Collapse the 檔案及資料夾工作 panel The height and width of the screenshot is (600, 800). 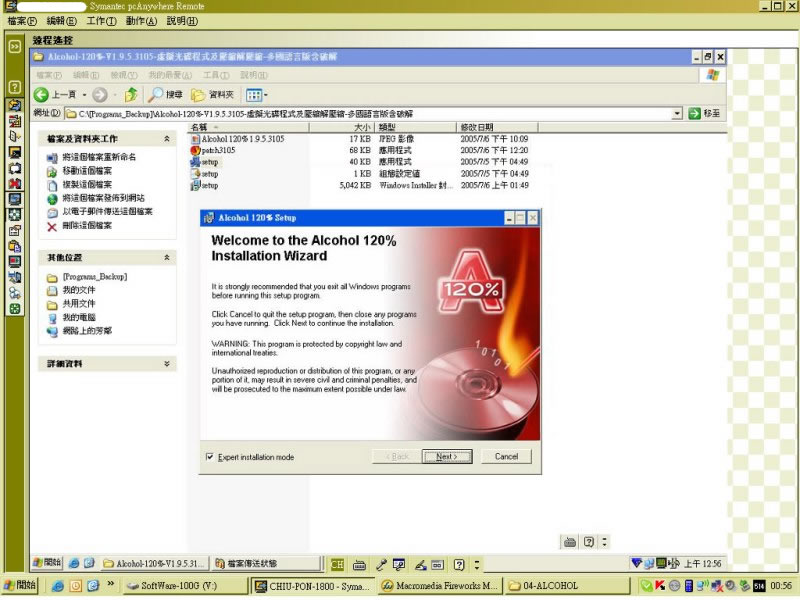pos(167,139)
